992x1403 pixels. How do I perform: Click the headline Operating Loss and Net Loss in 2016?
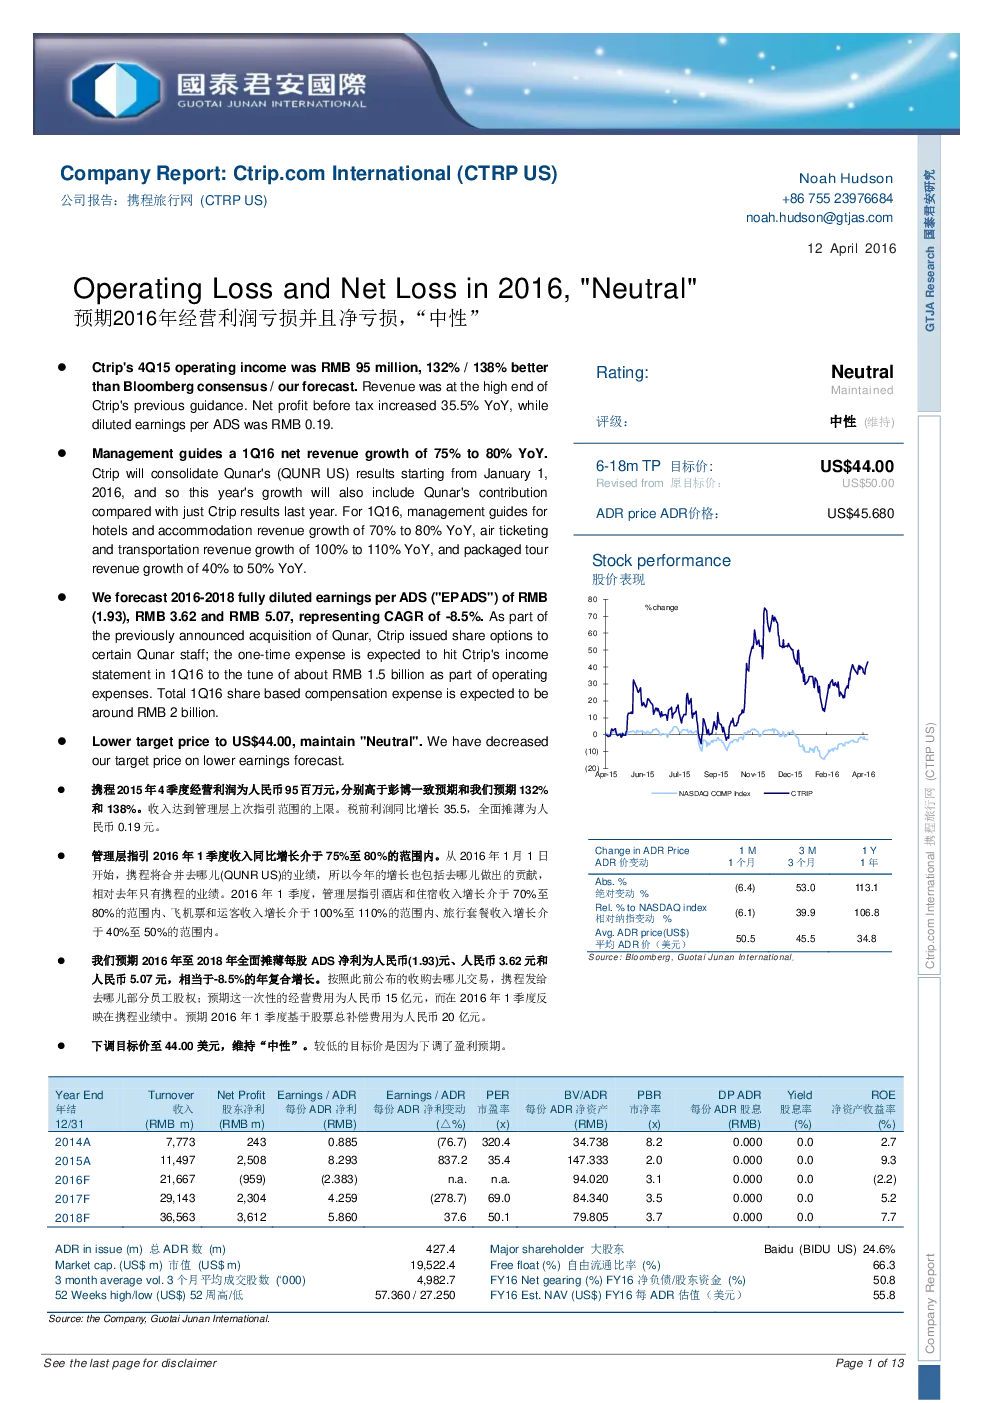385,289
